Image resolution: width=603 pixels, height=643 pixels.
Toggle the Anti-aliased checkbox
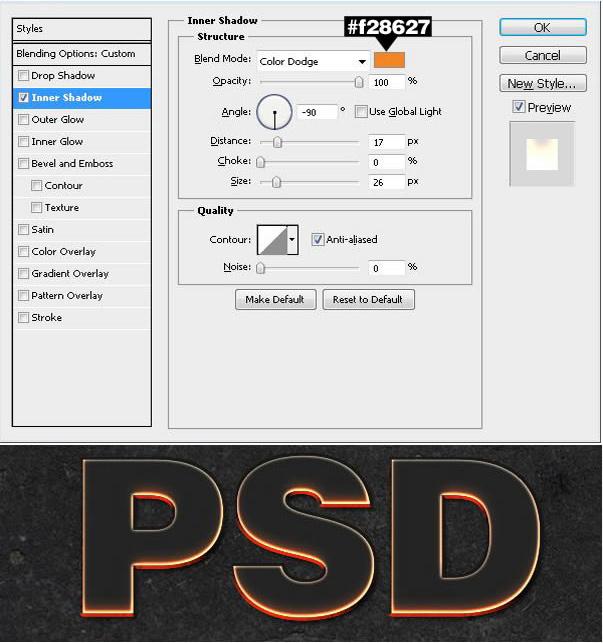(x=317, y=239)
